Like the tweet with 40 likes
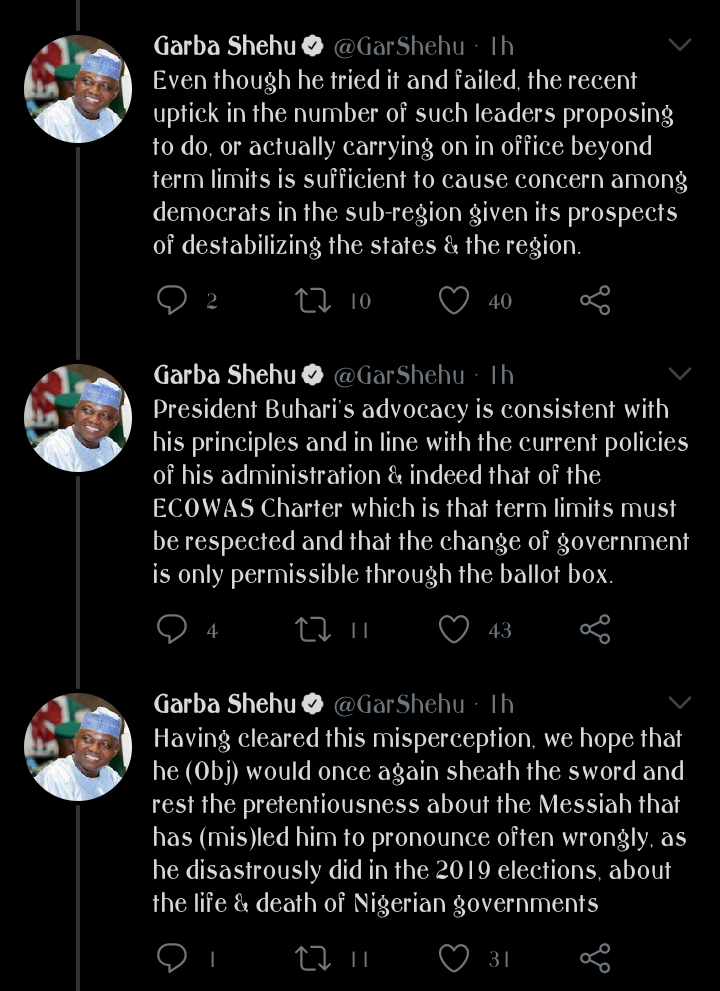Screen dimensions: 720x991 point(454,300)
